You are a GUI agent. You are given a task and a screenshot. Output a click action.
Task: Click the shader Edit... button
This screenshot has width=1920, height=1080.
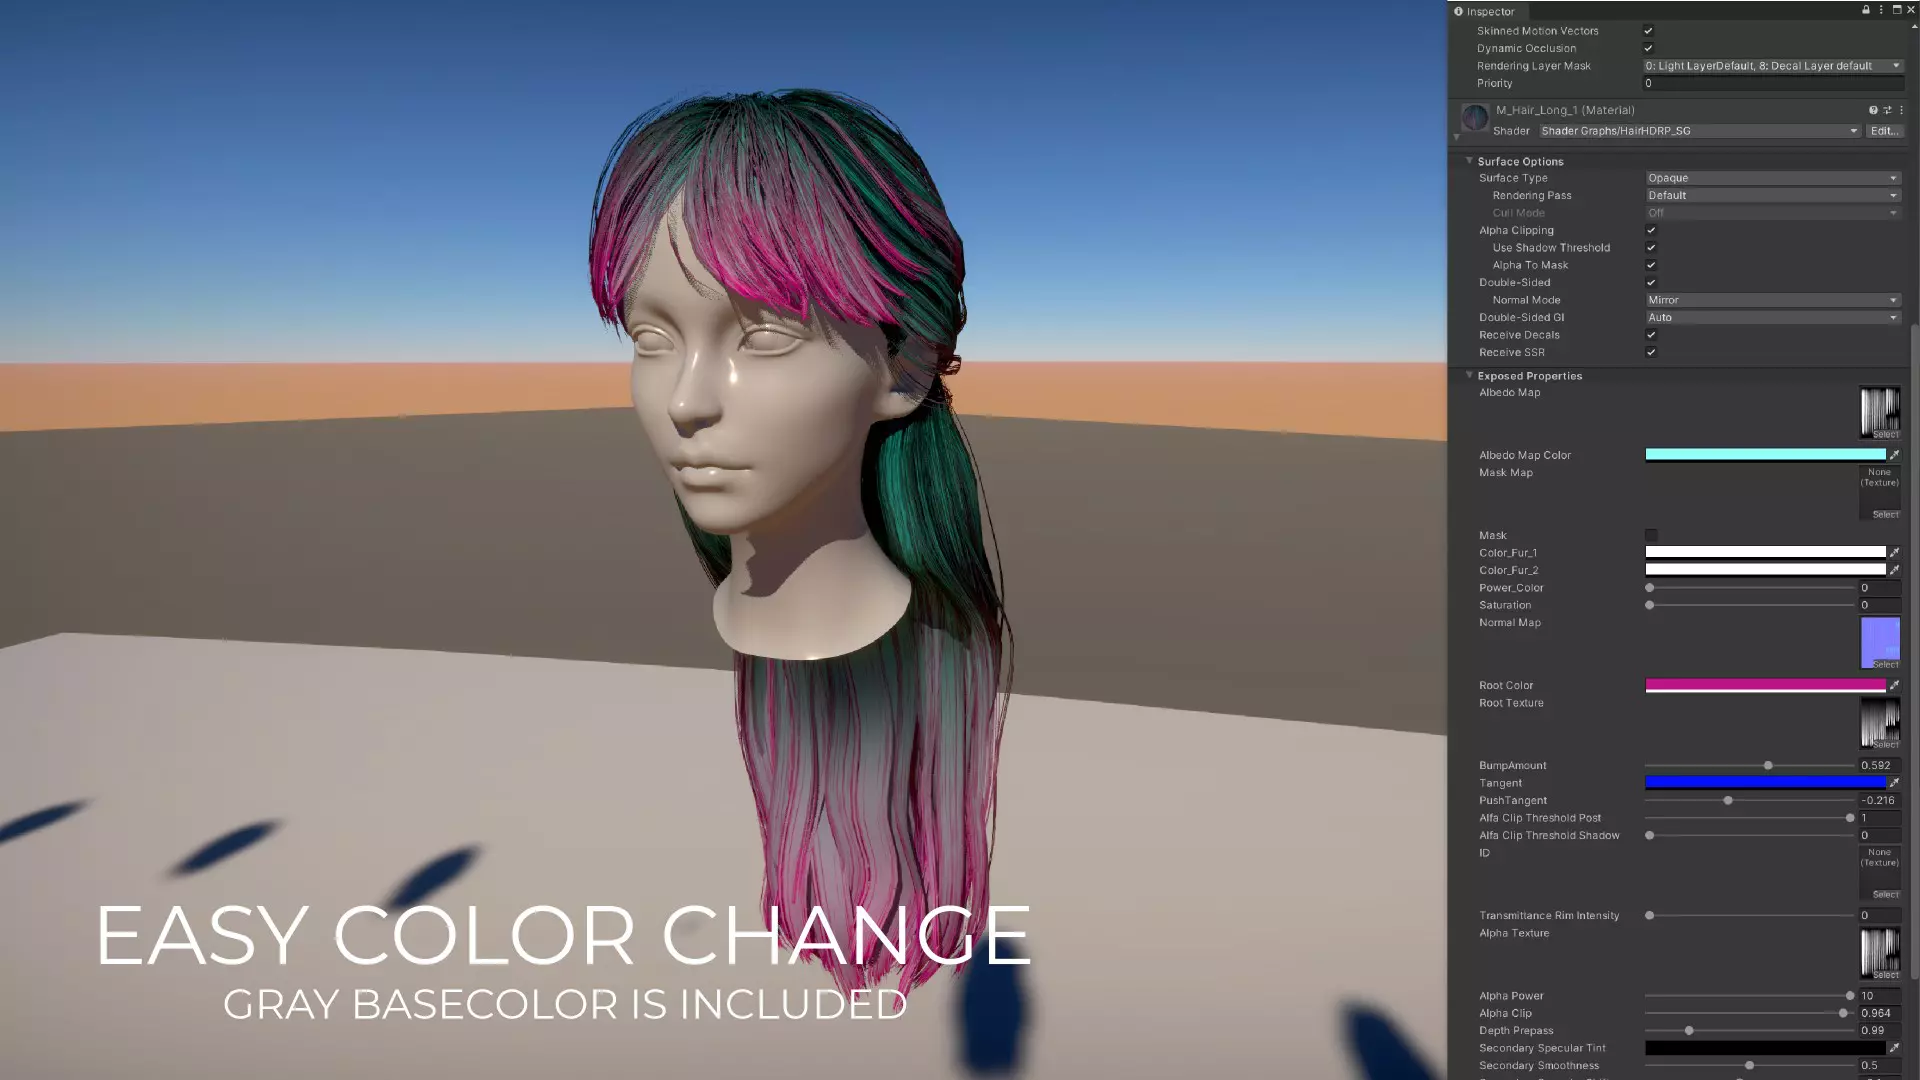pos(1884,131)
